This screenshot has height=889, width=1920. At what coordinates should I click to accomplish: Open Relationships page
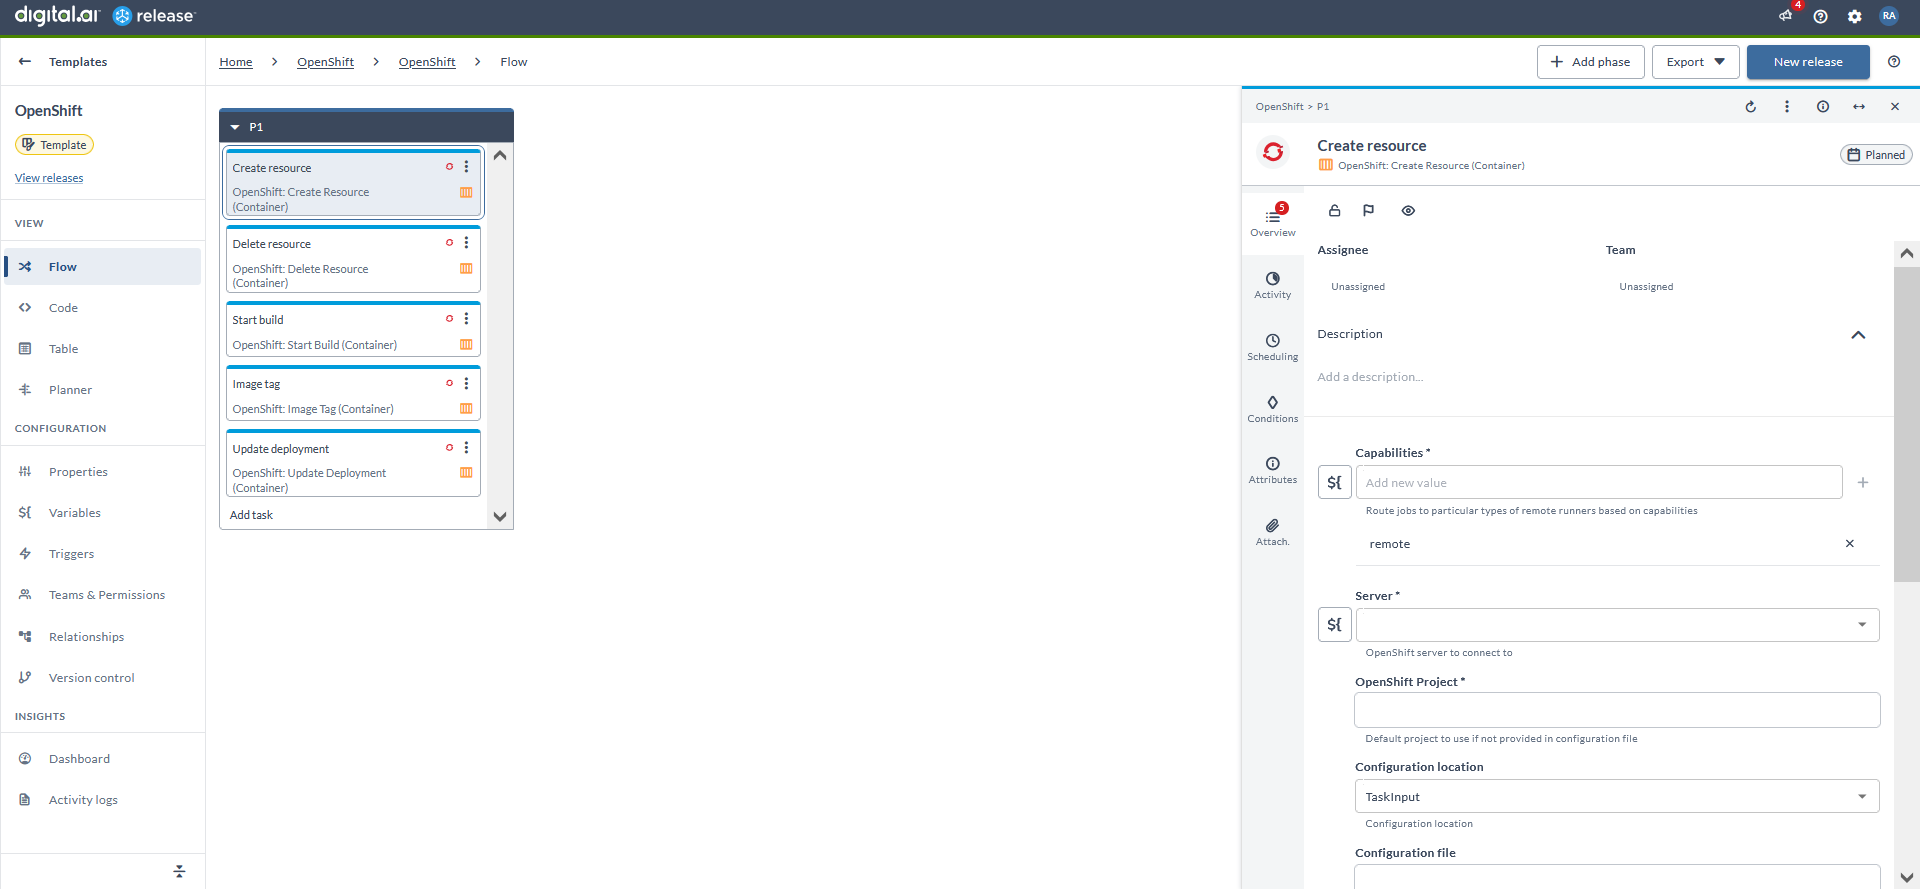click(x=103, y=637)
